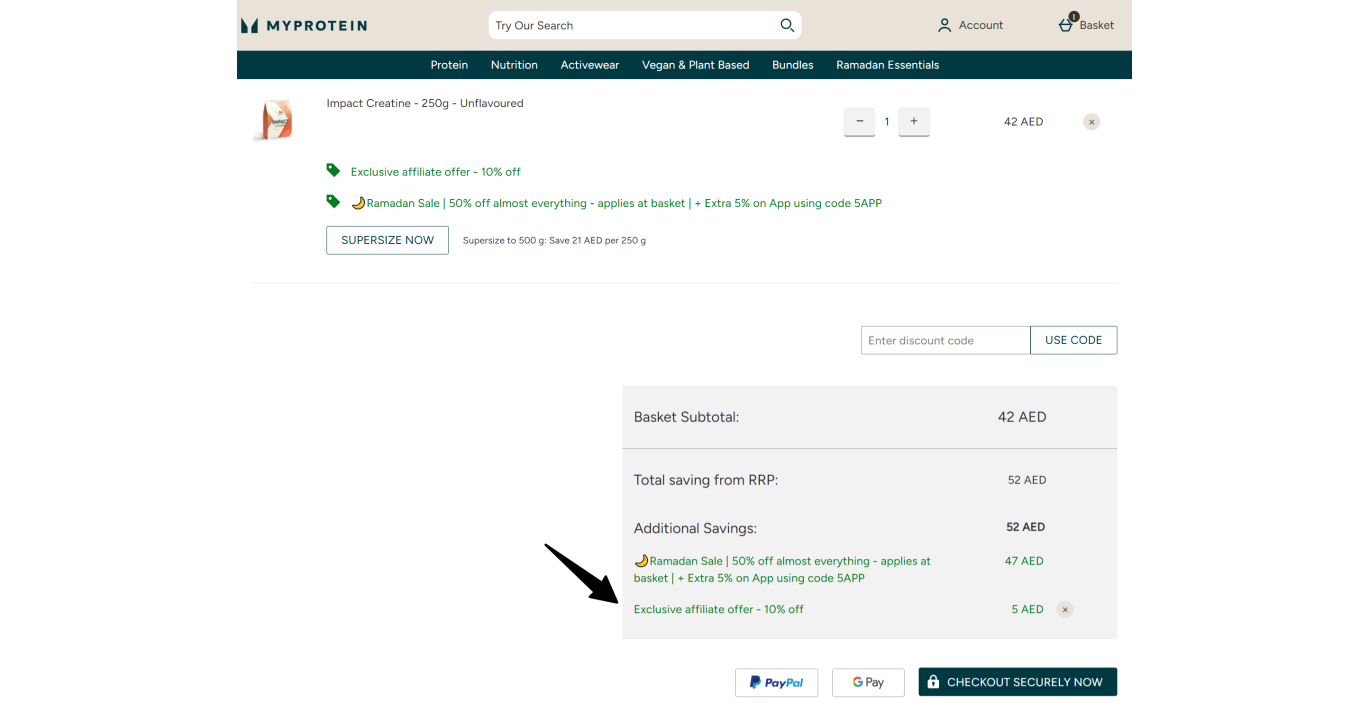Click the 5 AED affiliate saving amount

1027,609
